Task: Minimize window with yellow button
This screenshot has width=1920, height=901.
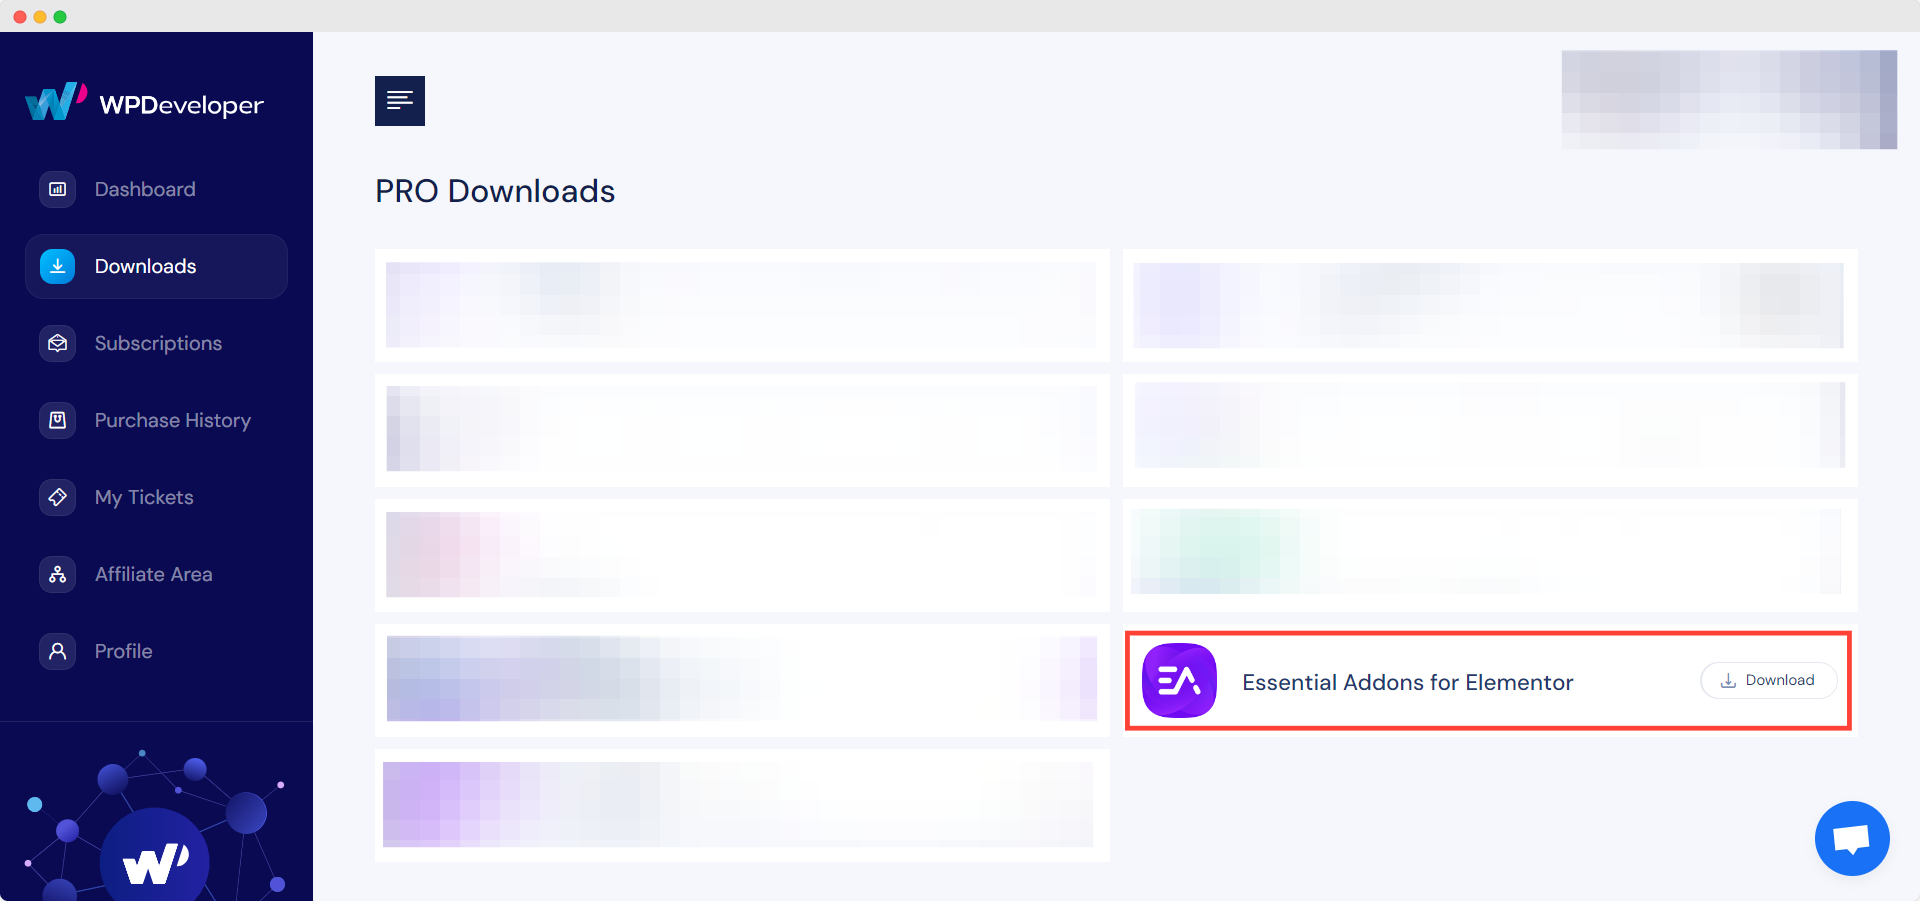Action: [40, 17]
